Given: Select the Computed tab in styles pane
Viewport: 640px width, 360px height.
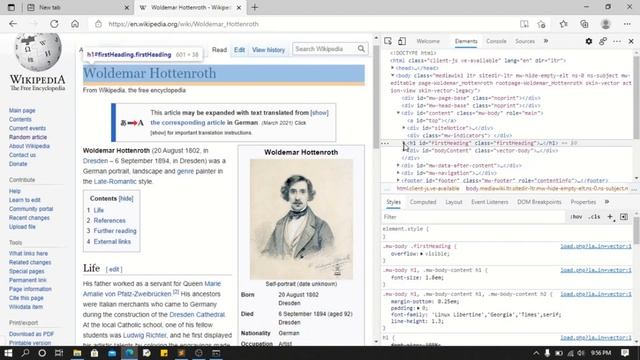Looking at the screenshot, I should click(423, 202).
